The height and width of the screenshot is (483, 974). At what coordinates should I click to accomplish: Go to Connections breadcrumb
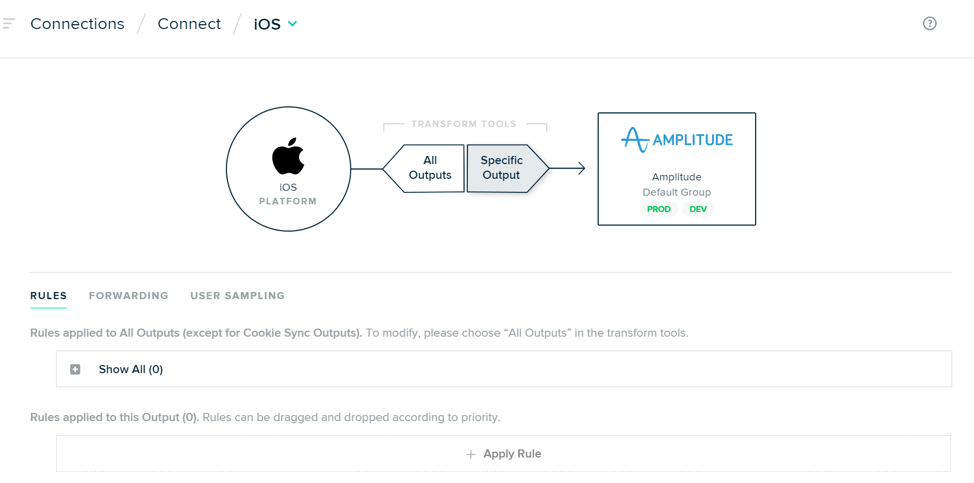point(77,24)
